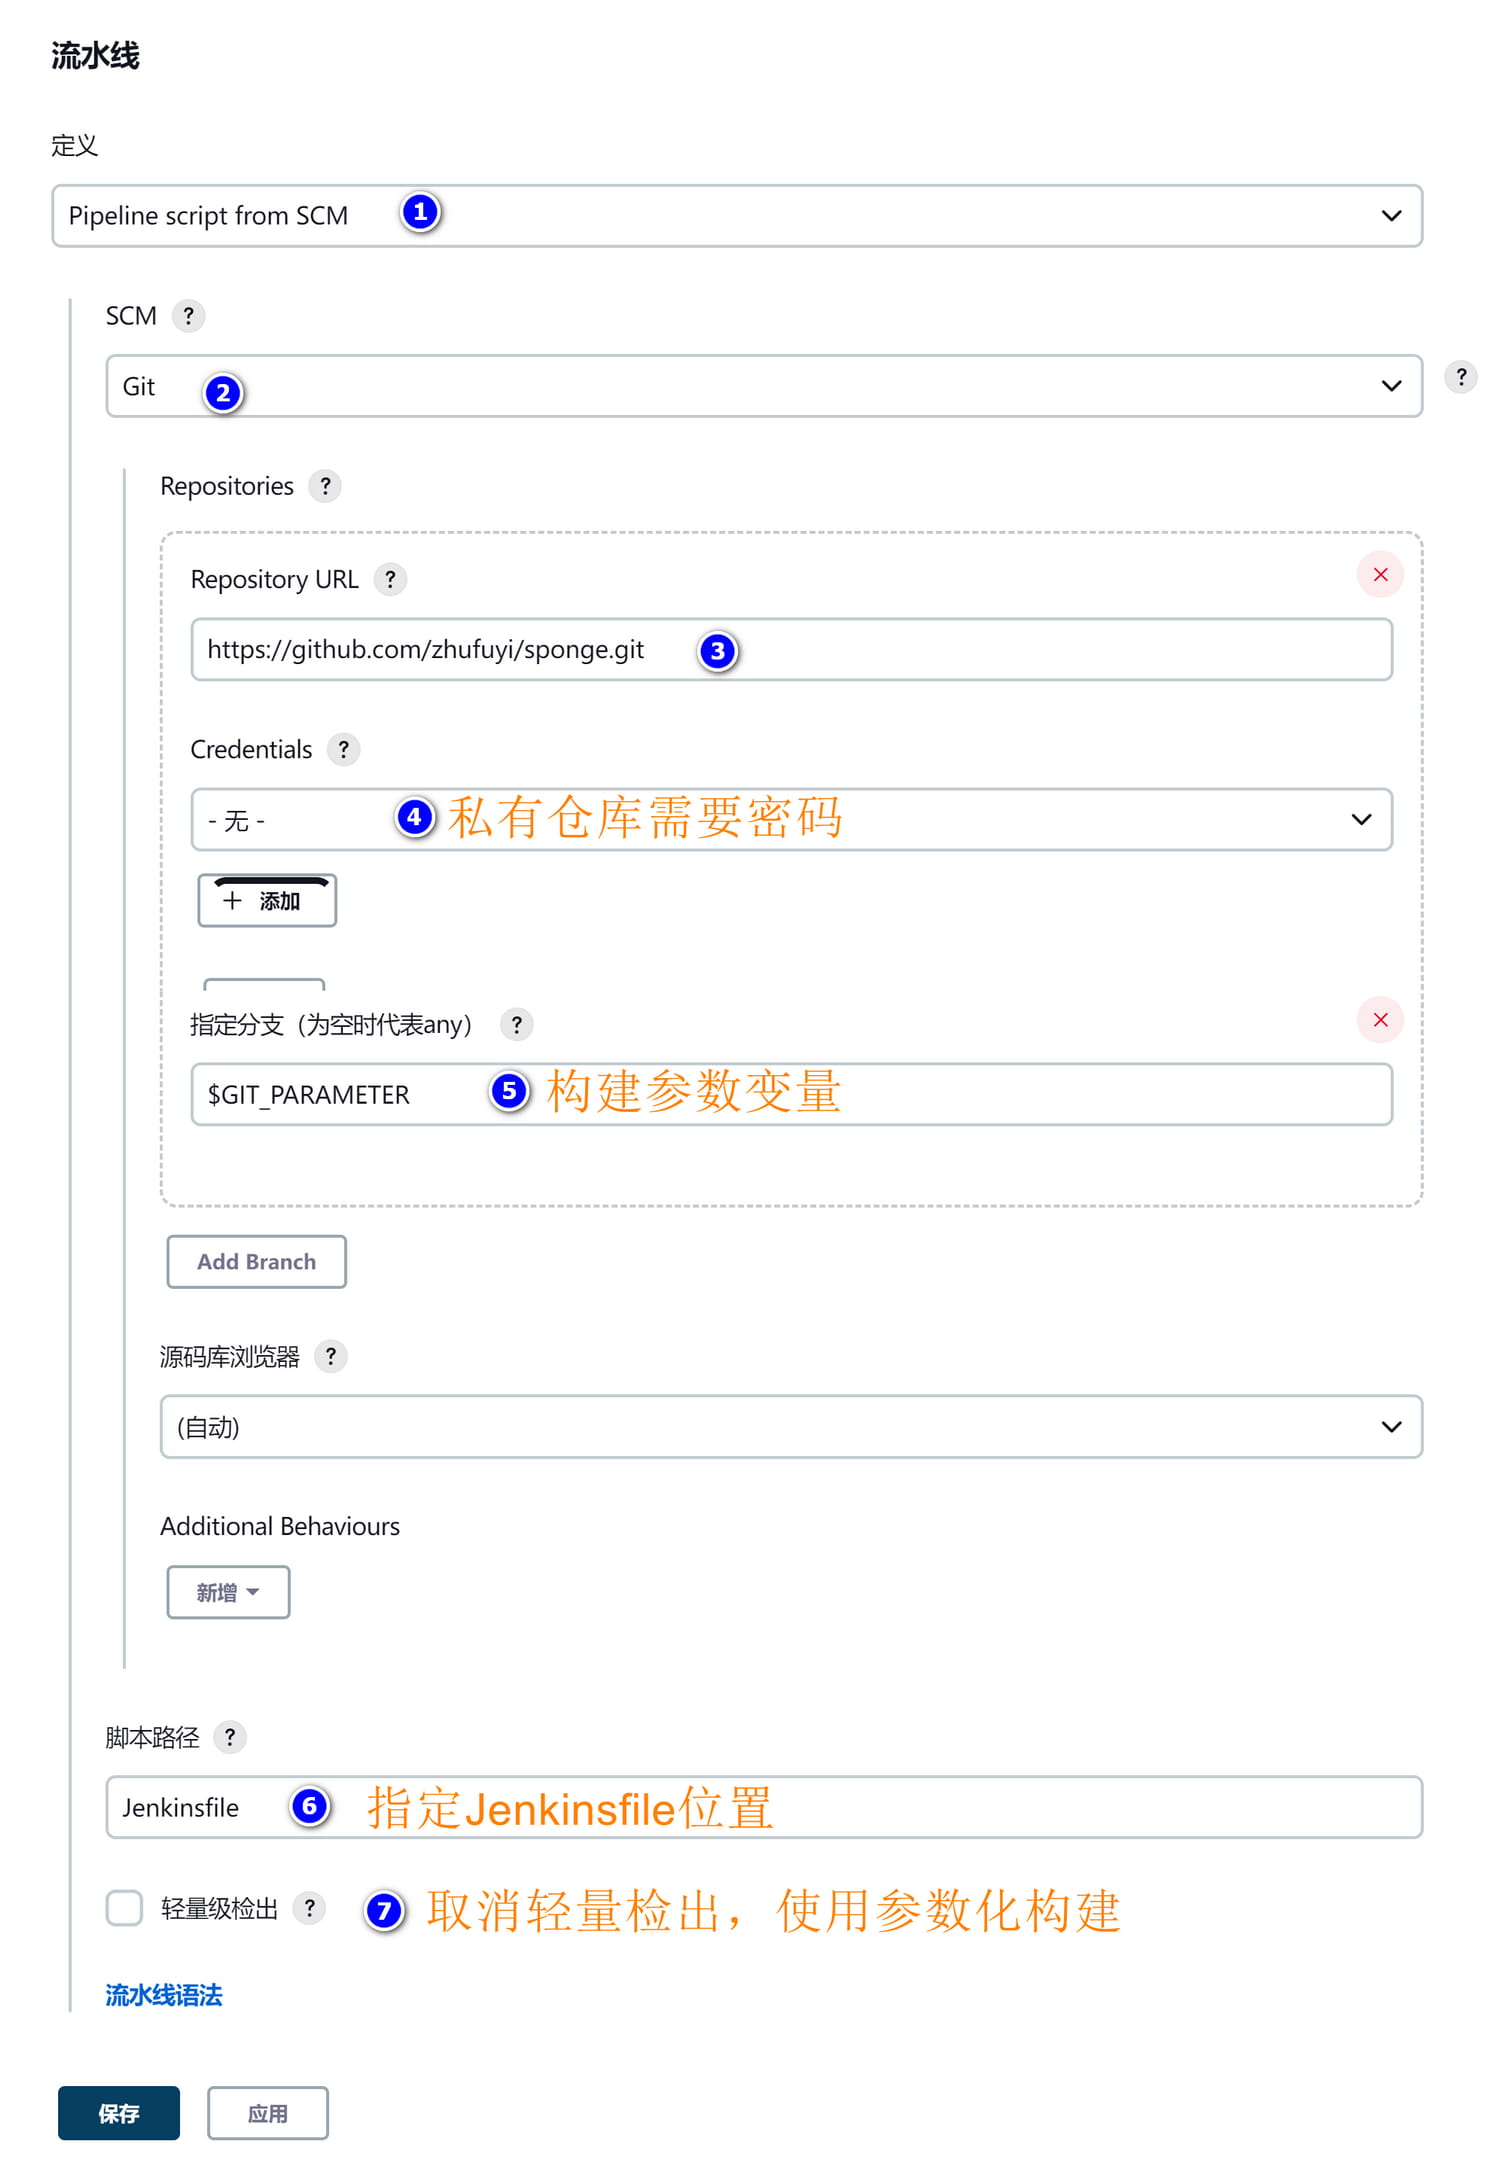This screenshot has width=1500, height=2166.
Task: Click the 添加 credentials button
Action: tap(267, 901)
